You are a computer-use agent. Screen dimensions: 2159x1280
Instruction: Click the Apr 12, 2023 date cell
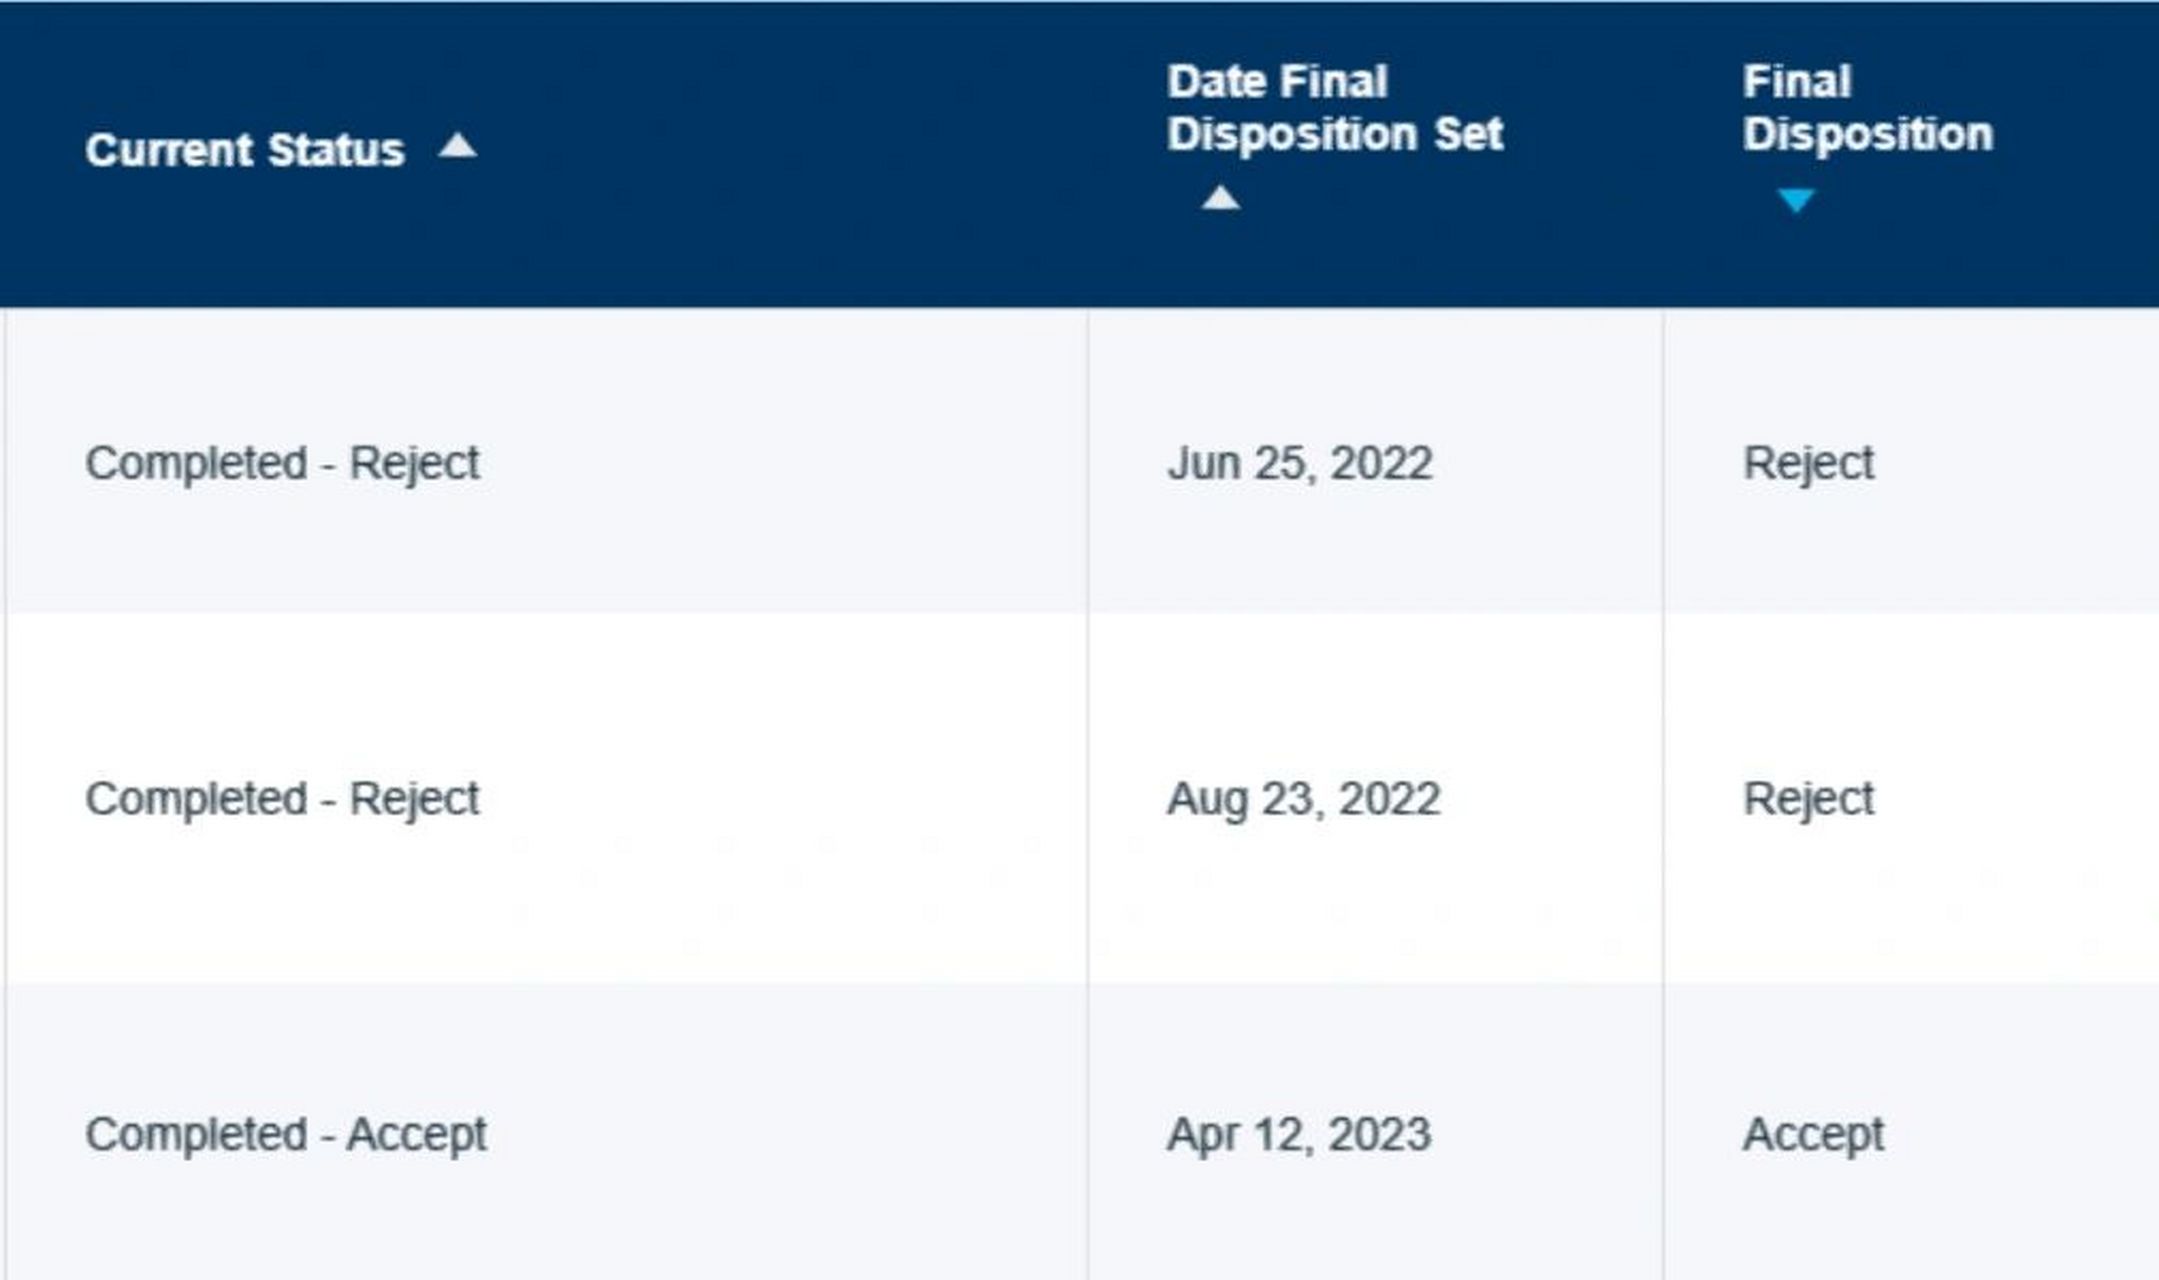tap(1298, 1135)
